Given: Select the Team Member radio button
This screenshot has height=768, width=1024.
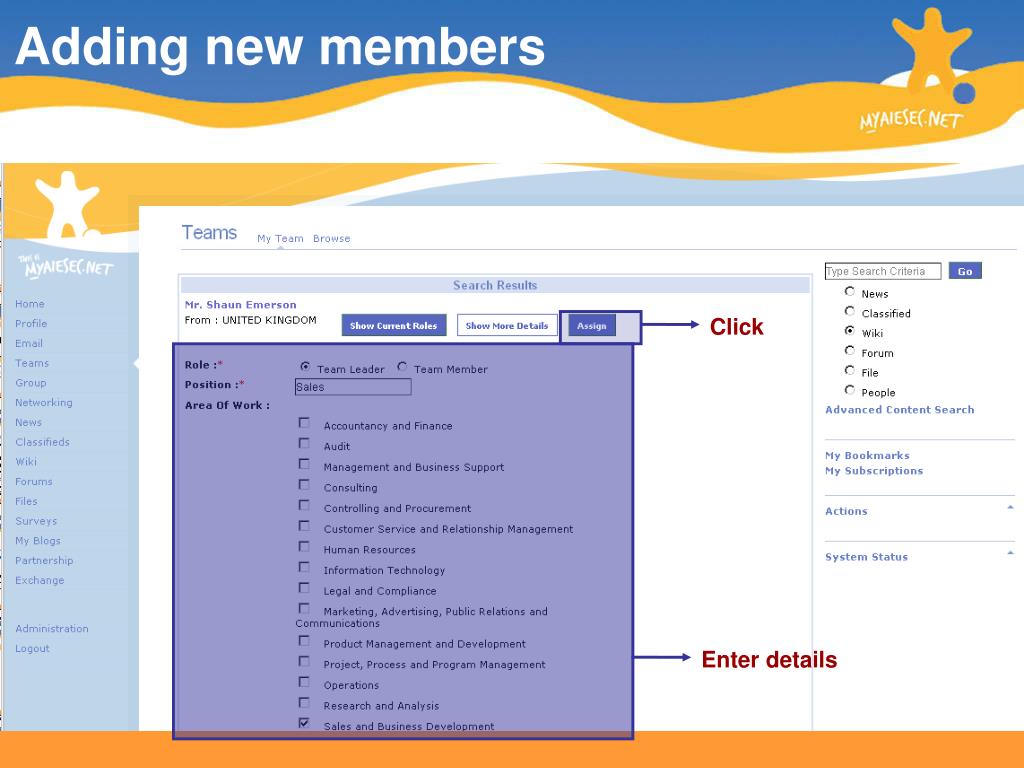Looking at the screenshot, I should [x=402, y=367].
